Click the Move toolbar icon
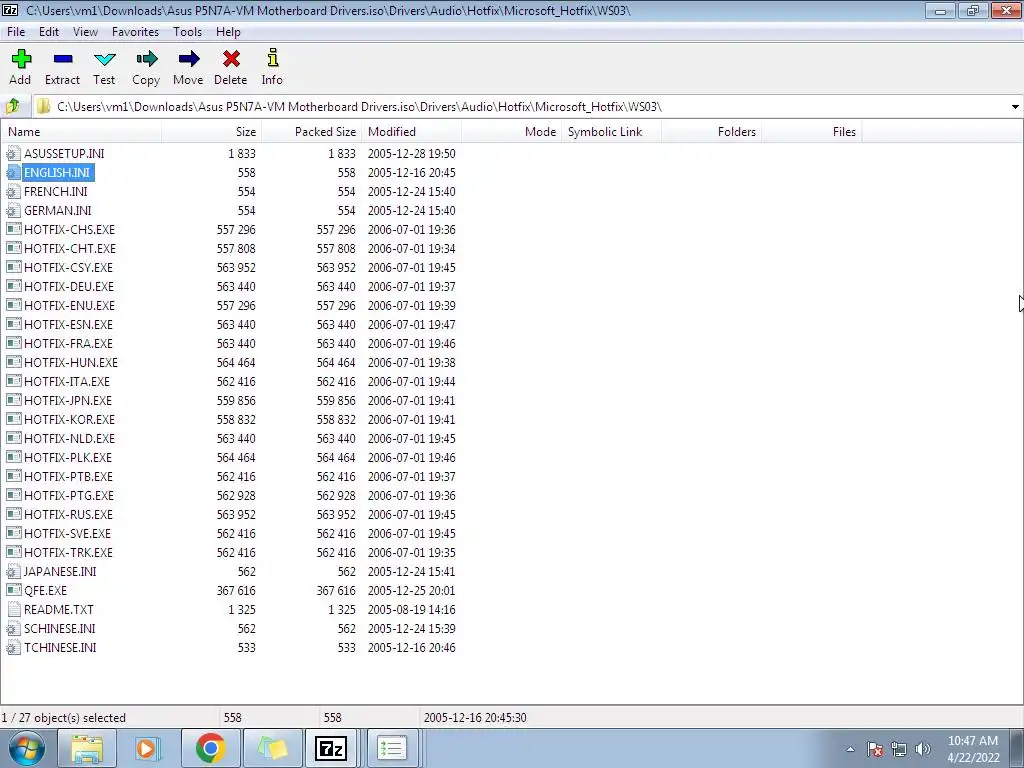This screenshot has height=768, width=1024. click(188, 59)
